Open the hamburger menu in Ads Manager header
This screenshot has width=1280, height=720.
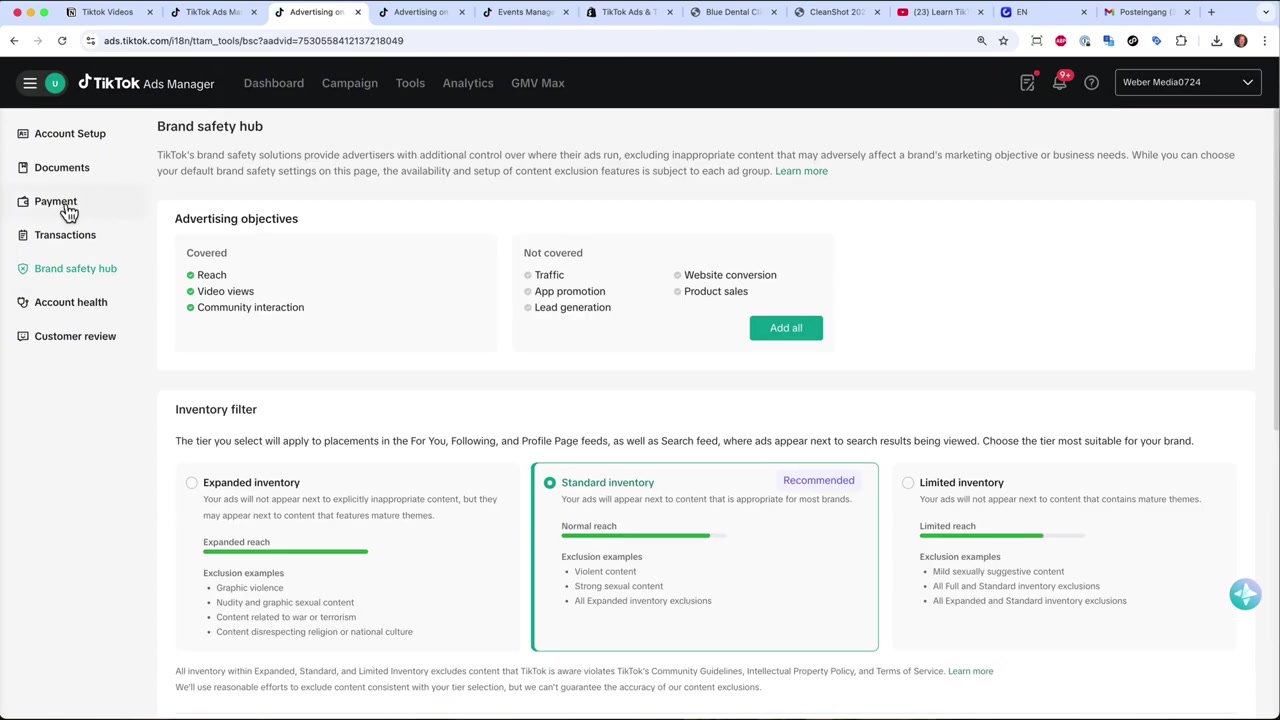pos(30,83)
